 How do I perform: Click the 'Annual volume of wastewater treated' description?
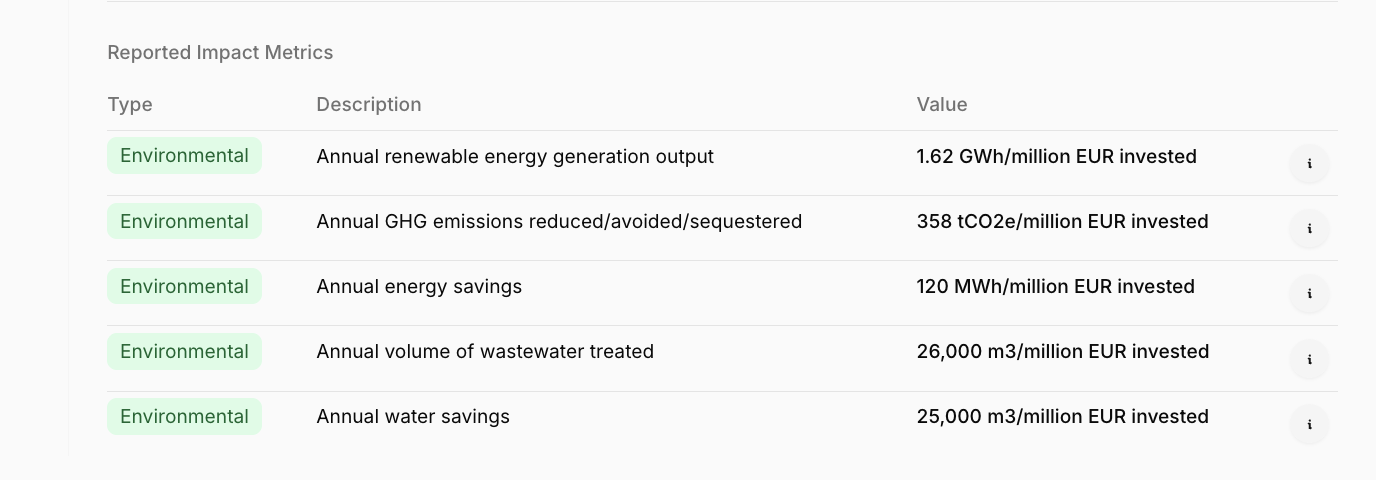(x=485, y=351)
